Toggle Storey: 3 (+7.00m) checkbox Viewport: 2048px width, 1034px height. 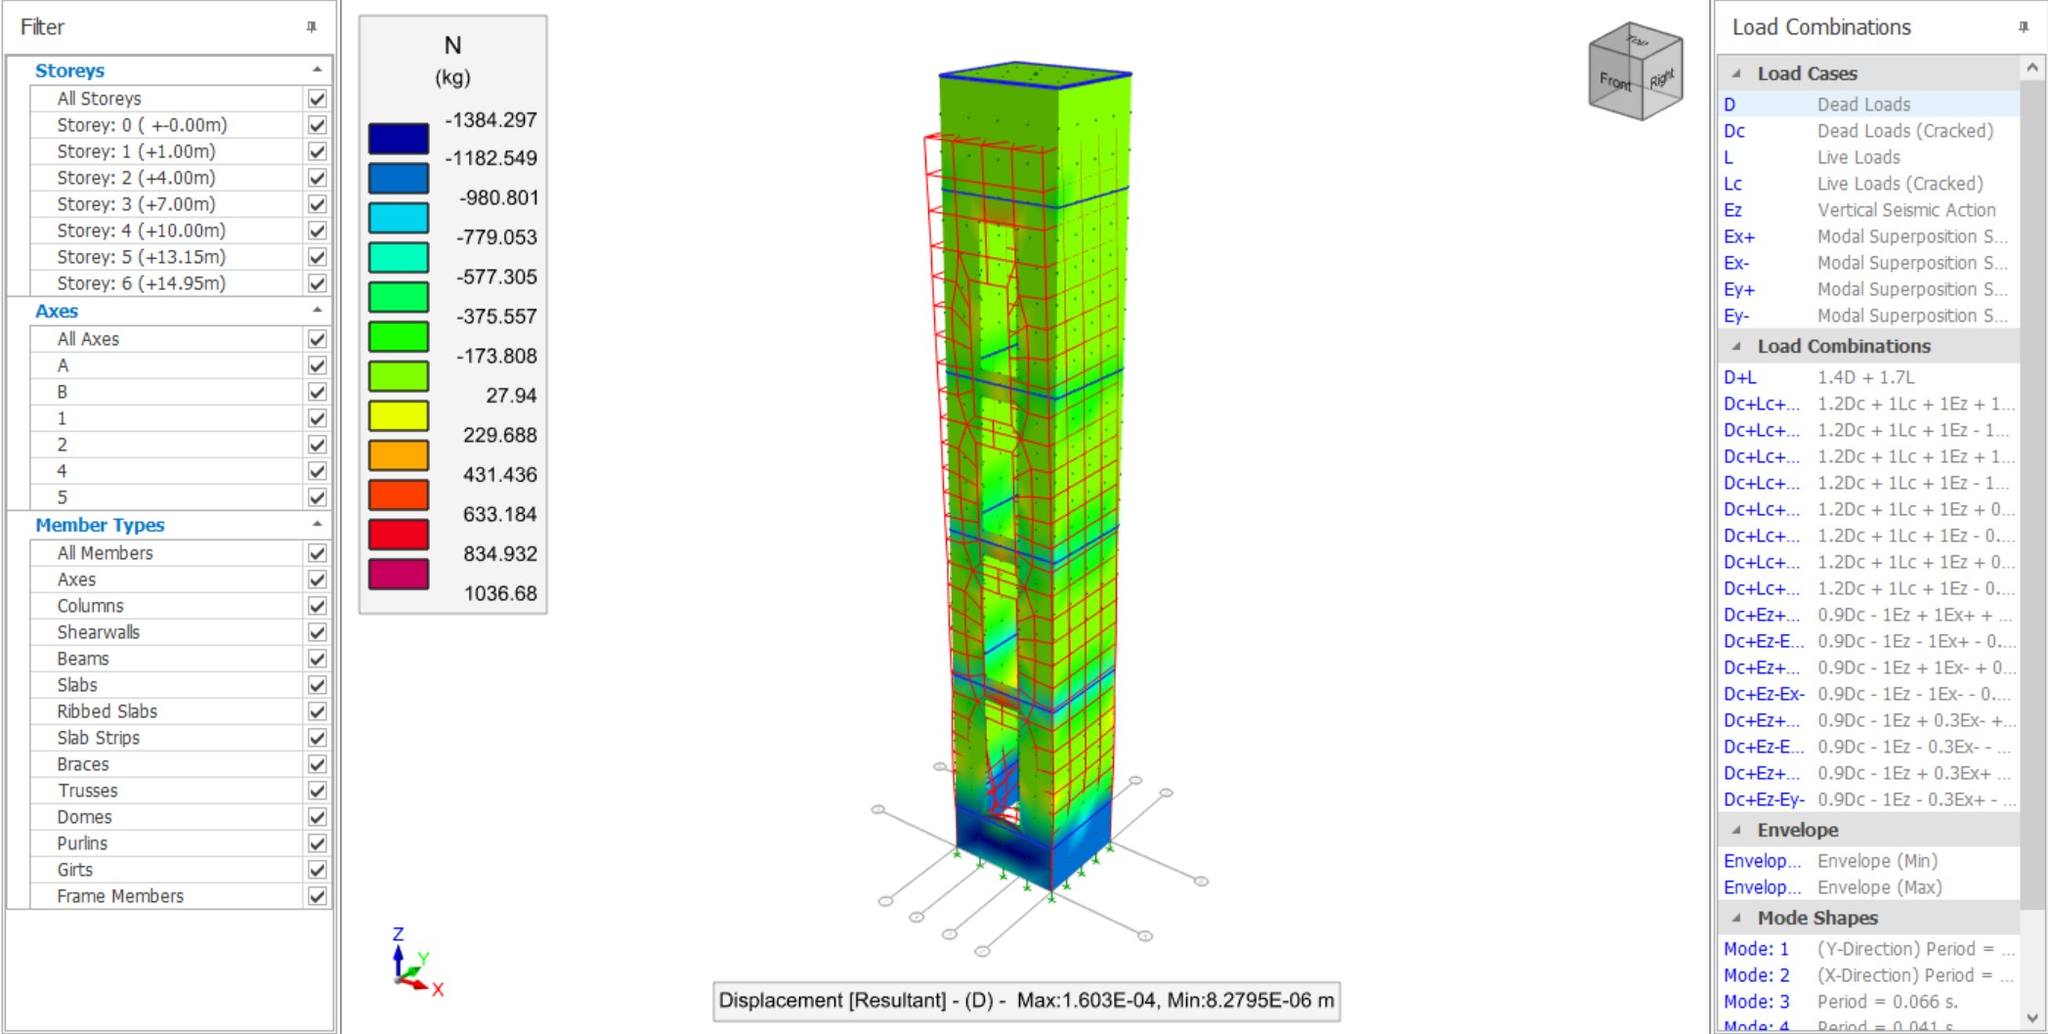[x=317, y=204]
